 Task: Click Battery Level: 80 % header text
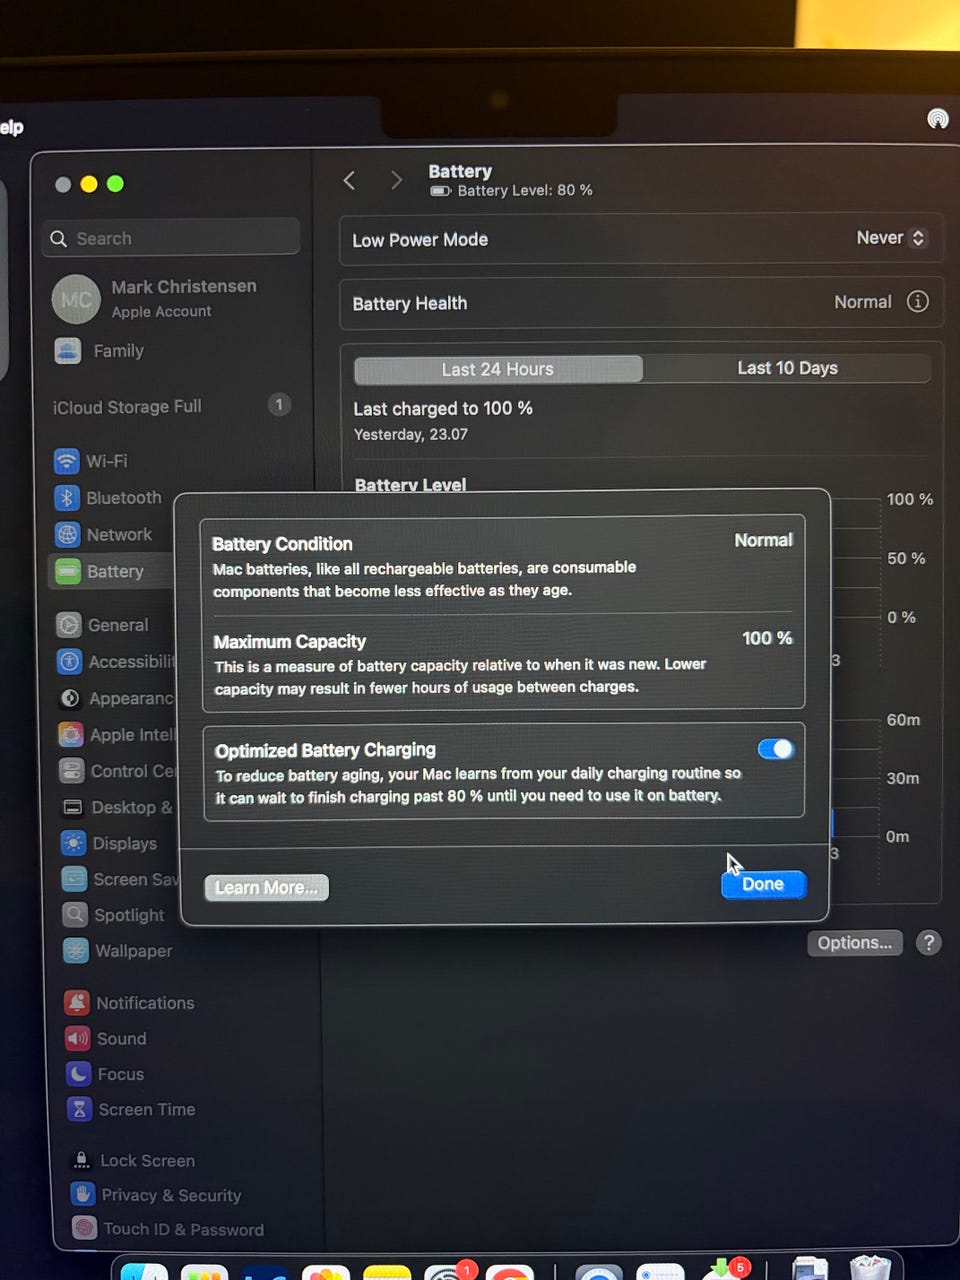coord(525,190)
